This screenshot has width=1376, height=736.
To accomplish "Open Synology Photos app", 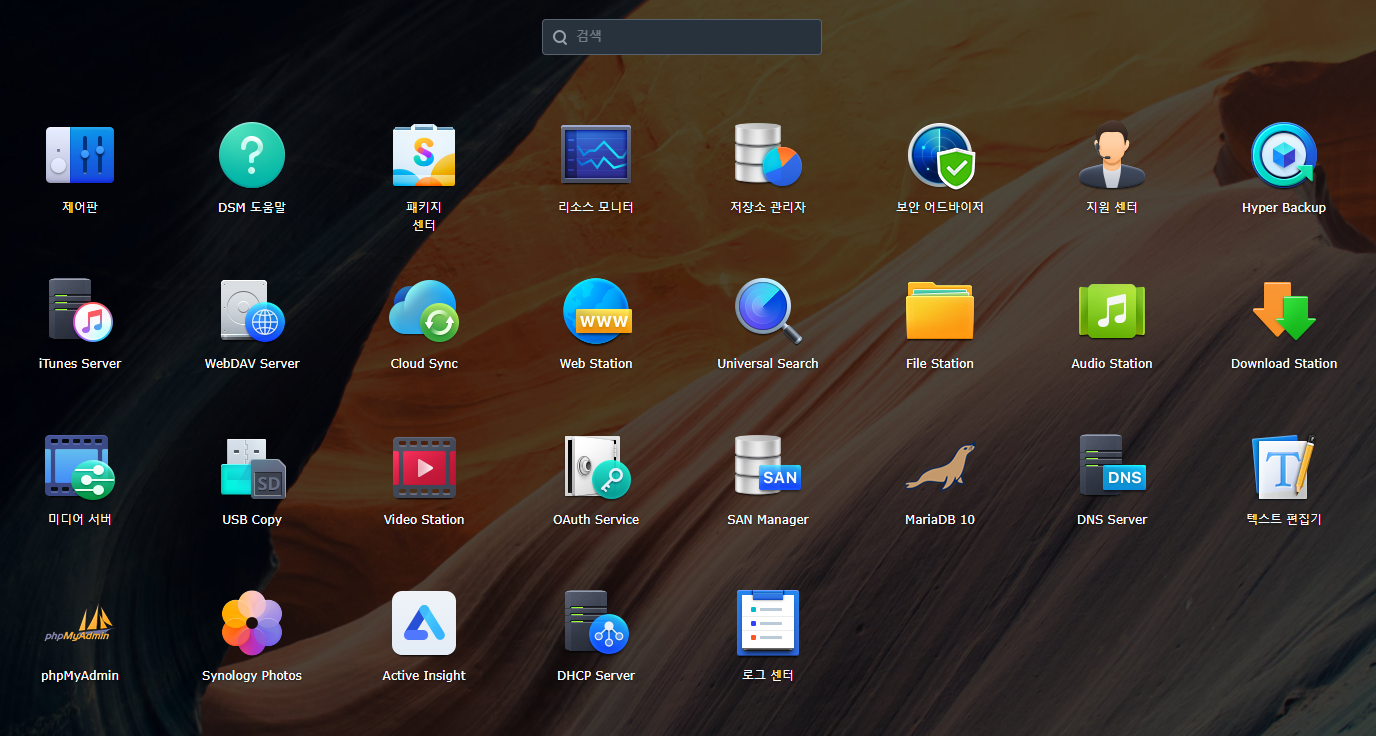I will click(x=252, y=623).
